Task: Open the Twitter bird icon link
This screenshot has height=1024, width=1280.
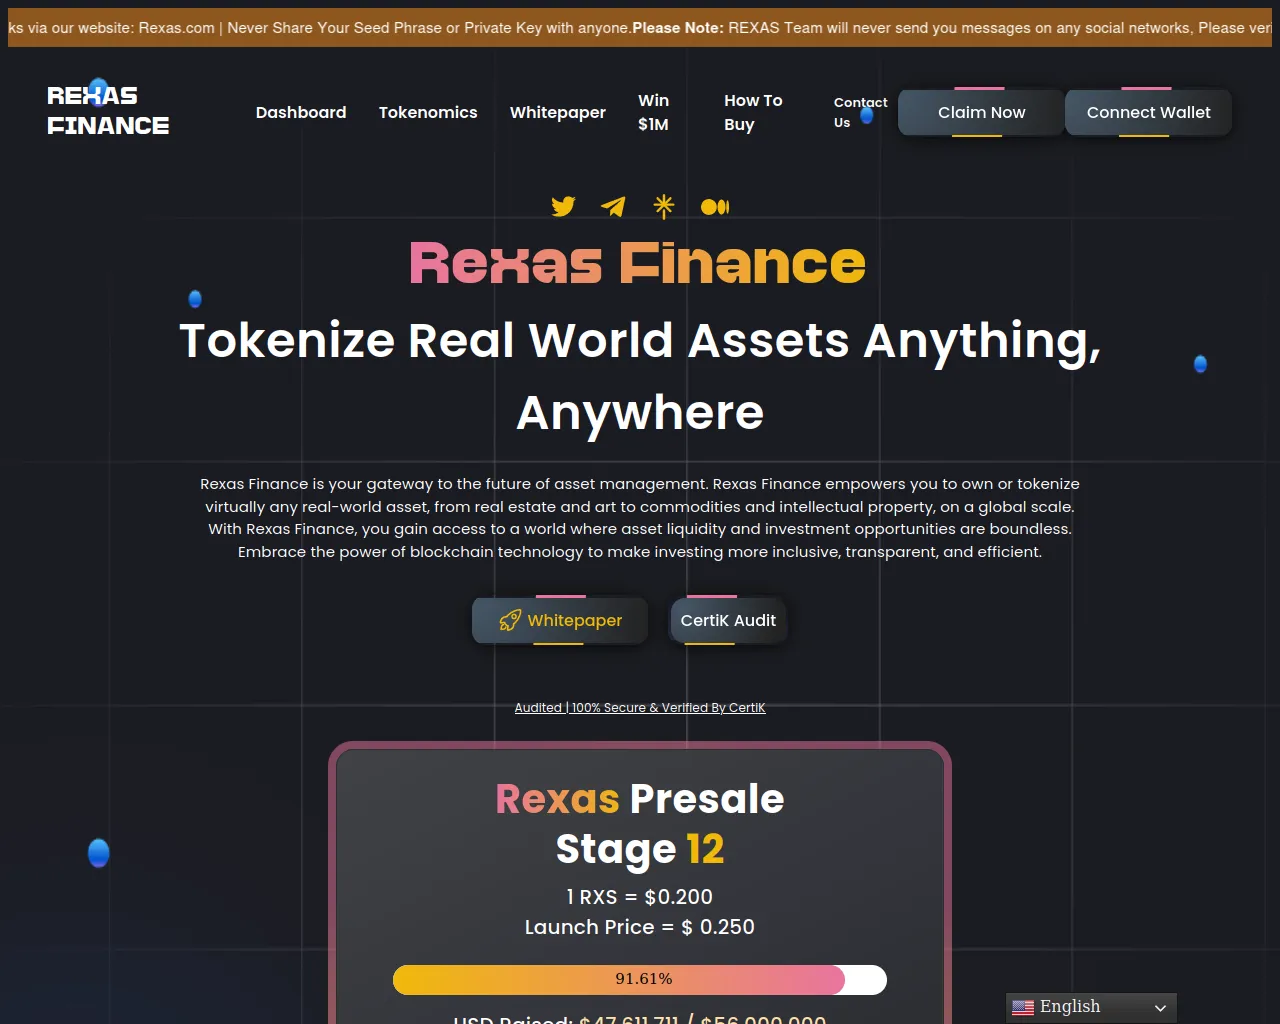Action: 563,206
